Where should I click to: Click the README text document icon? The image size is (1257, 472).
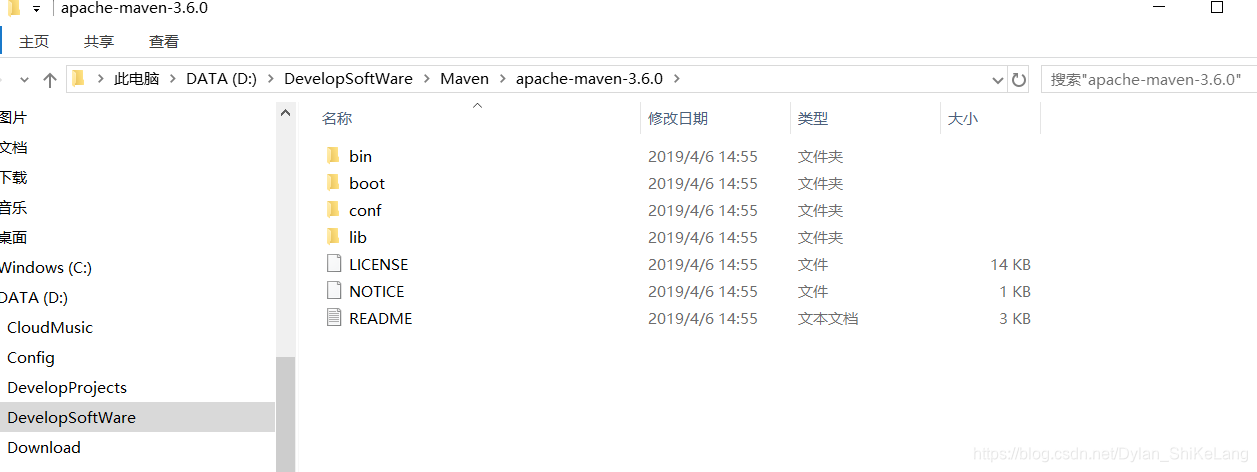(x=334, y=318)
